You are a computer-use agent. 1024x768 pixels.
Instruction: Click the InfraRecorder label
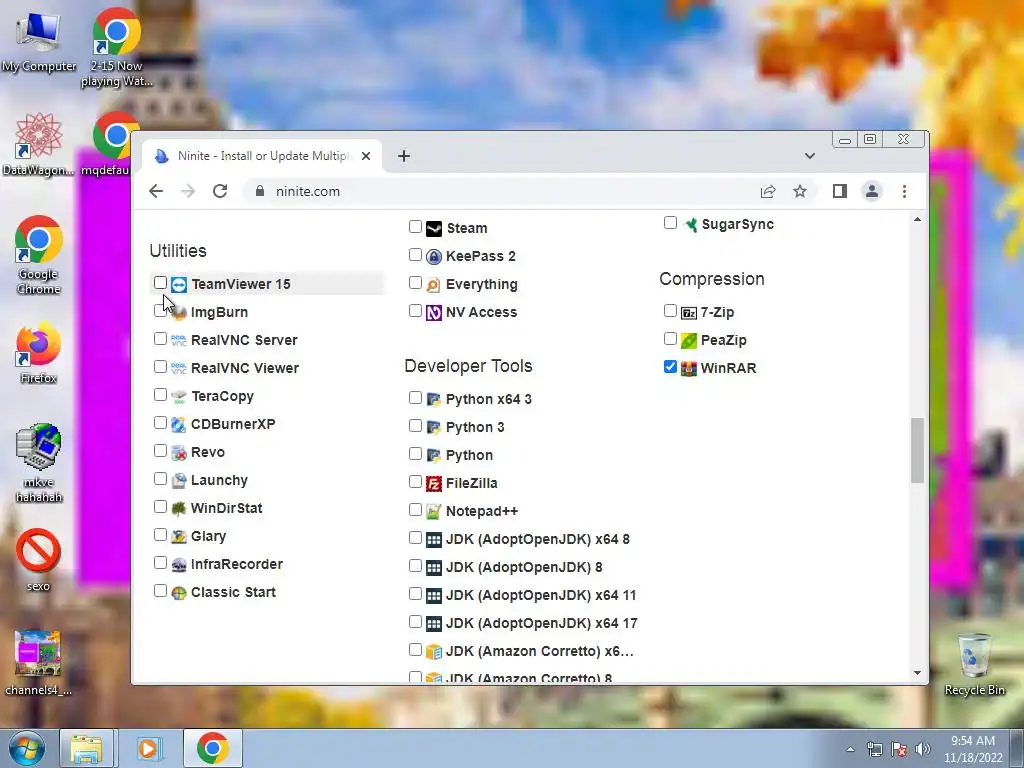[237, 564]
